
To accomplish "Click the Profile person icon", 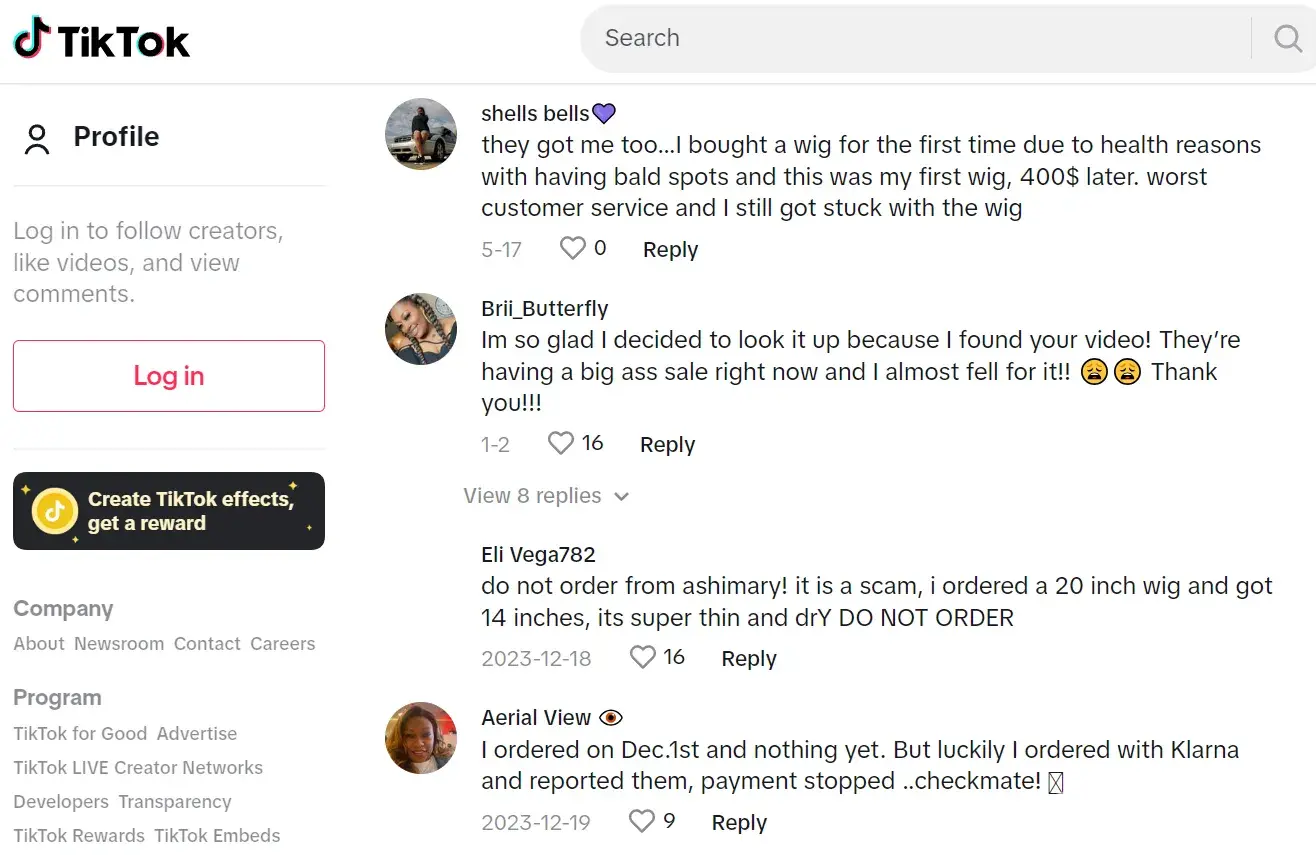I will [37, 139].
